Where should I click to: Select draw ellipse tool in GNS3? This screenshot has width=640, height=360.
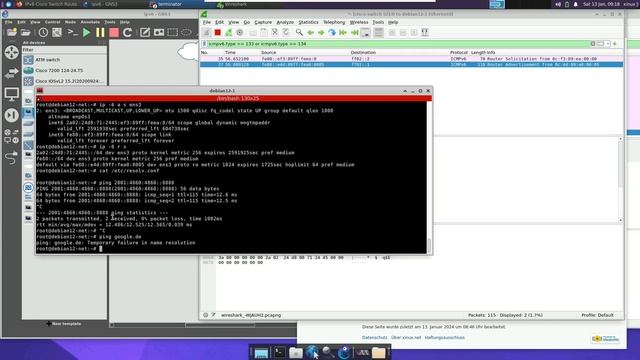point(186,32)
